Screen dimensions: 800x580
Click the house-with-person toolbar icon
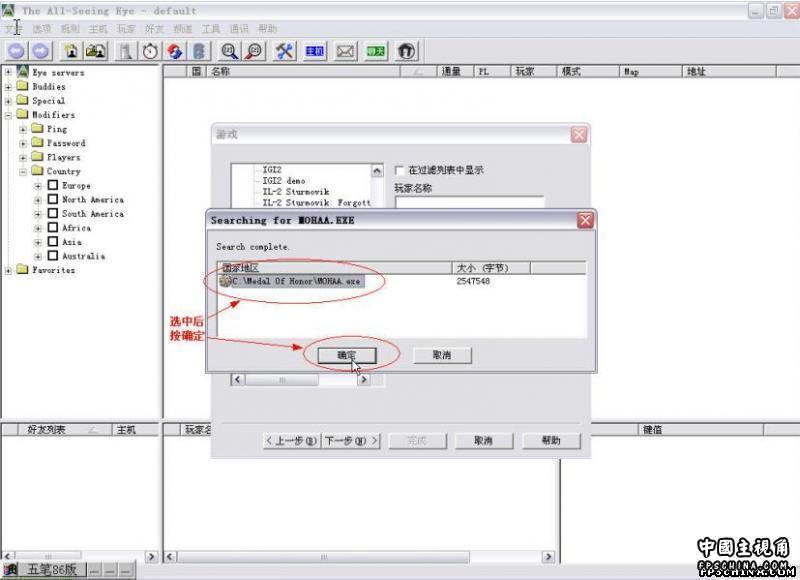71,51
